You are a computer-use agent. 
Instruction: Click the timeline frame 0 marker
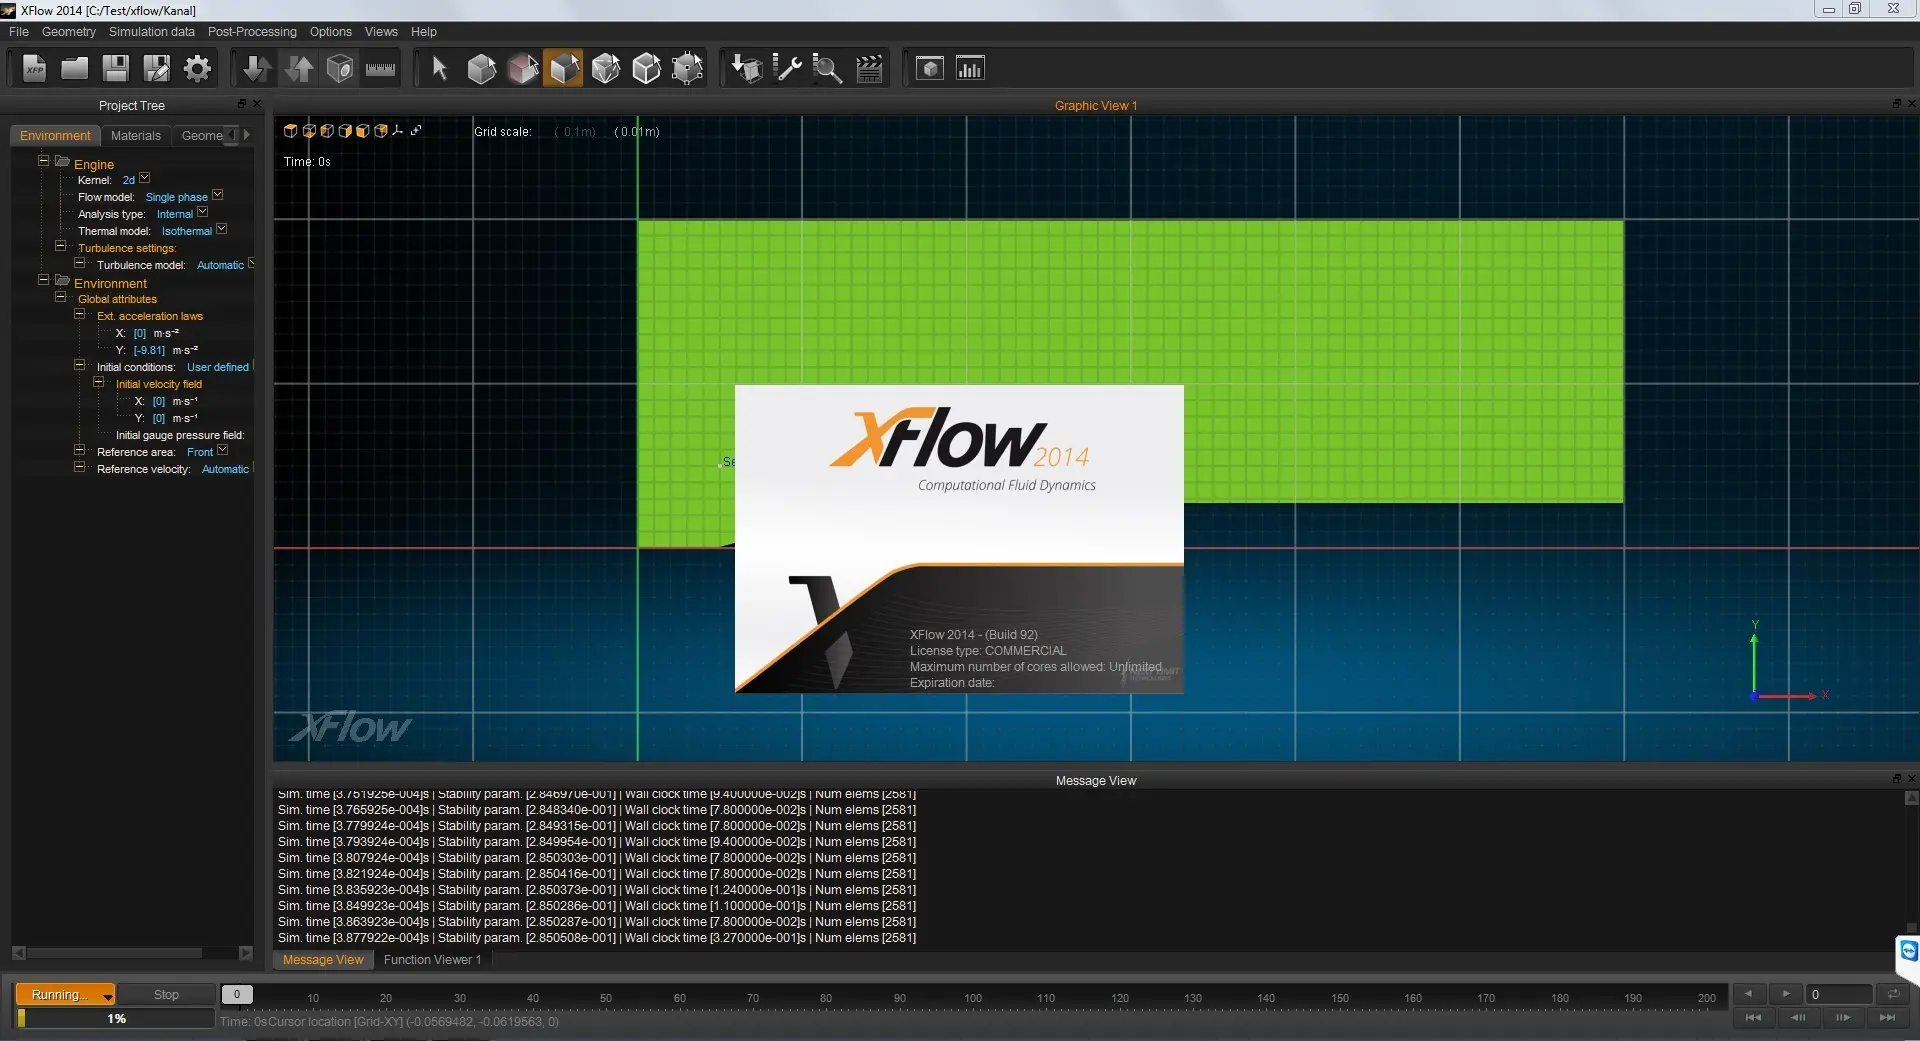coord(237,995)
